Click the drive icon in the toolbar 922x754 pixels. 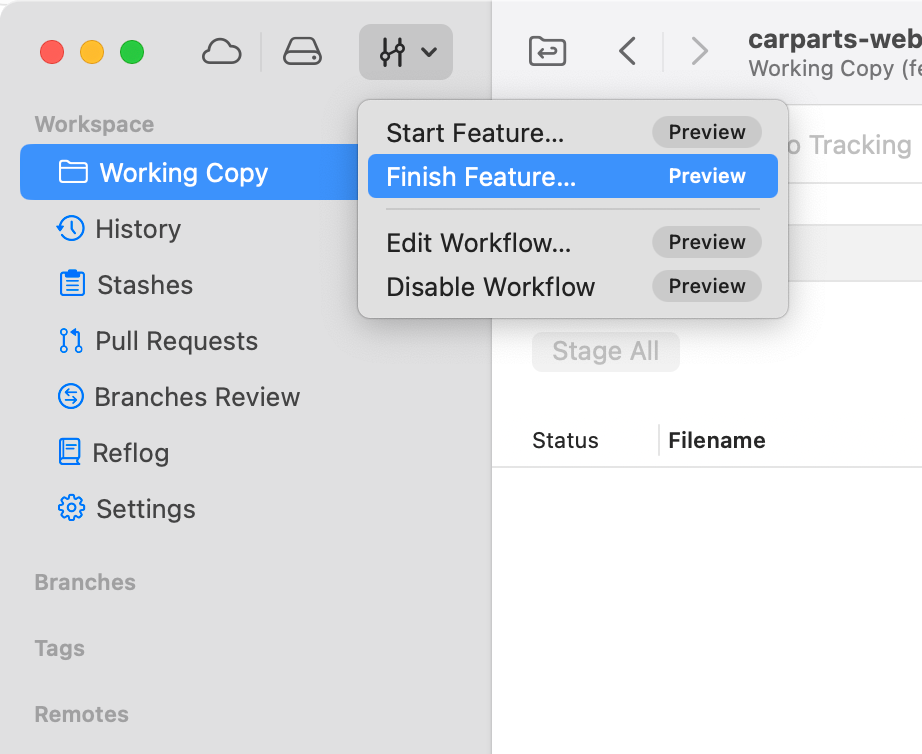pyautogui.click(x=301, y=51)
